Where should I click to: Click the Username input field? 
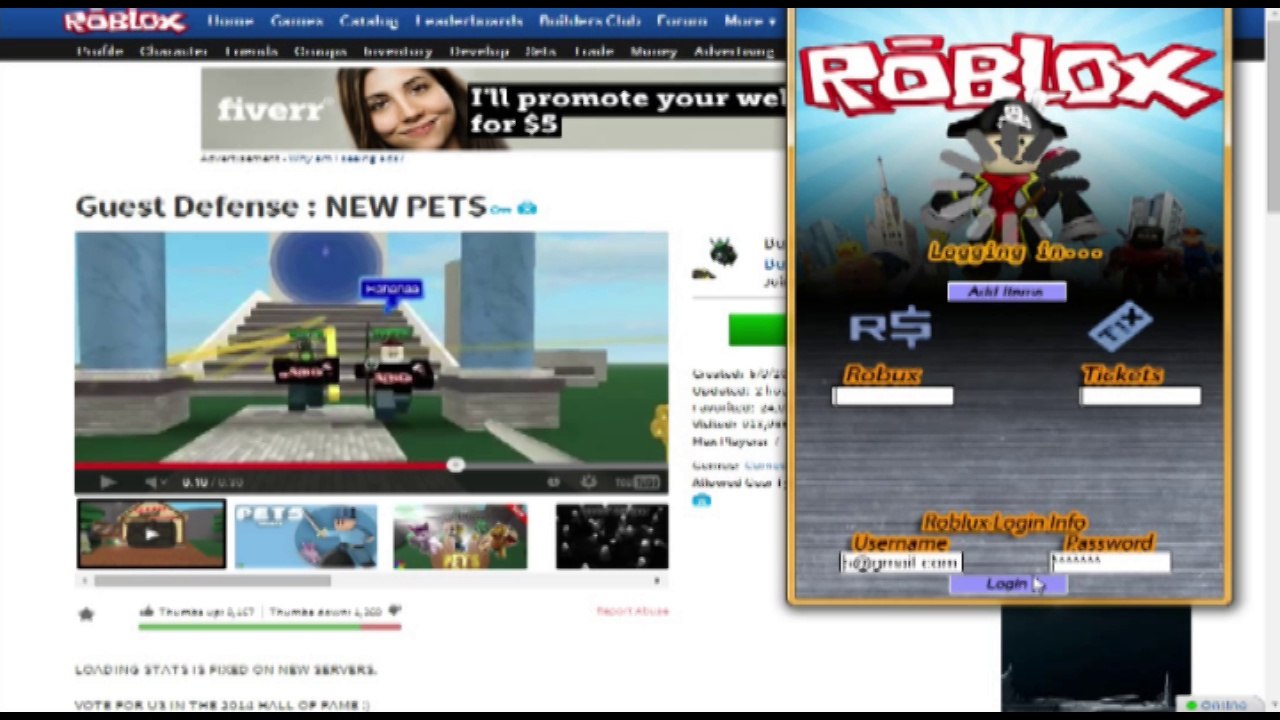pos(901,563)
